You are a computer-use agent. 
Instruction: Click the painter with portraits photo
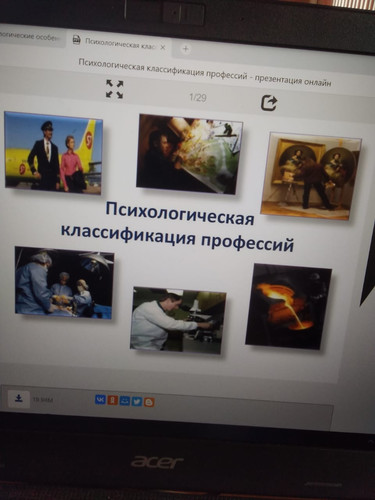(x=311, y=177)
